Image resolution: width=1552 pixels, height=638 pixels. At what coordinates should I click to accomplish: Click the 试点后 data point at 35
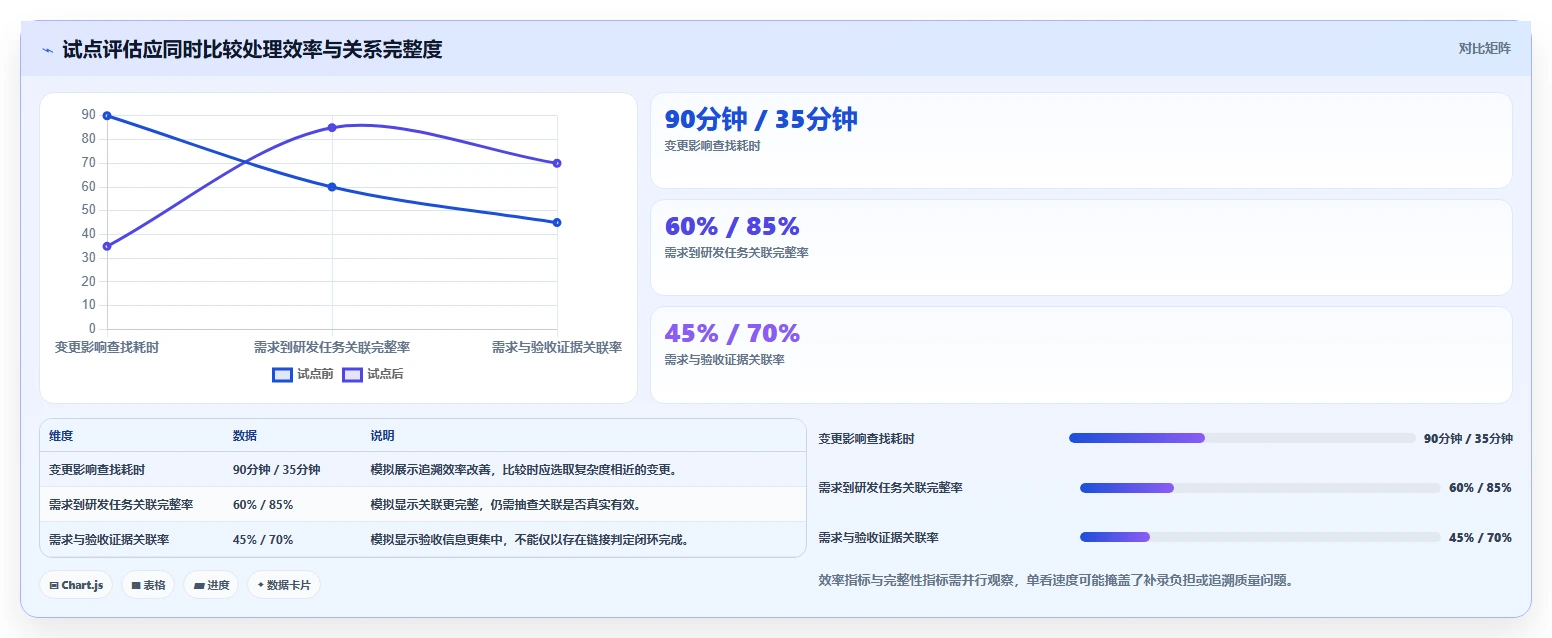(x=107, y=246)
